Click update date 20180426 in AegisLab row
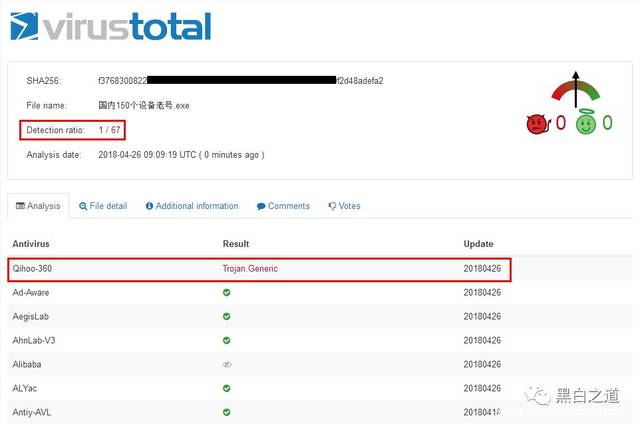Image resolution: width=640 pixels, height=424 pixels. 482,317
